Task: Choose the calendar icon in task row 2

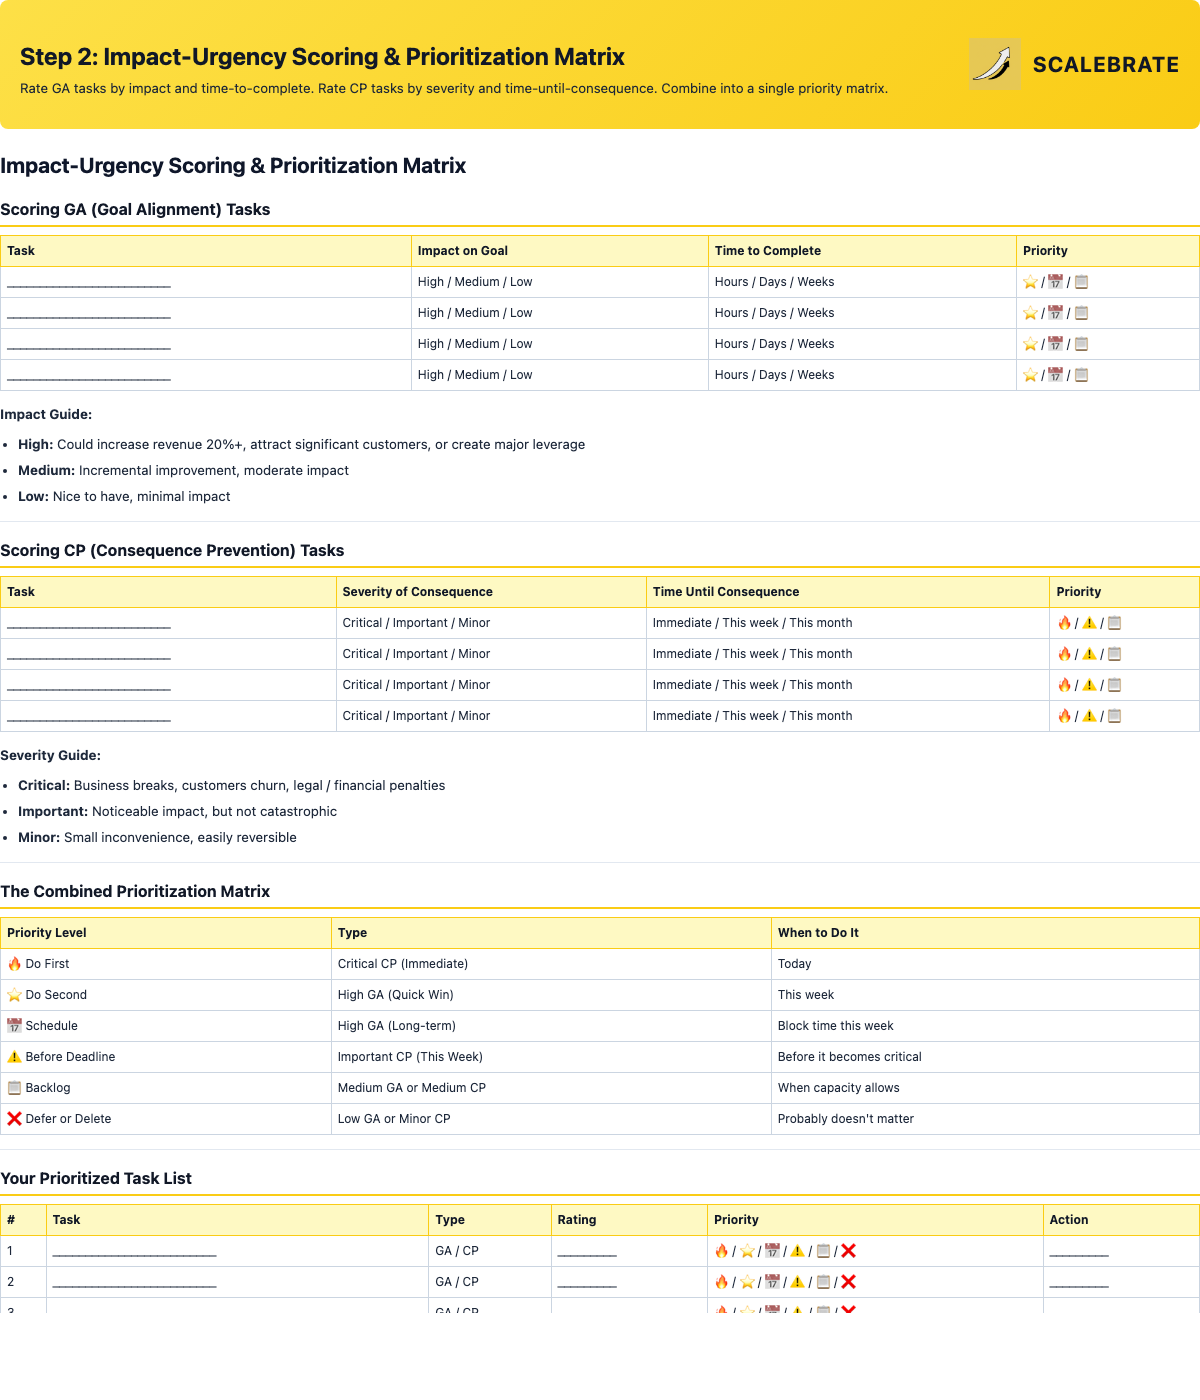Action: pyautogui.click(x=772, y=1282)
